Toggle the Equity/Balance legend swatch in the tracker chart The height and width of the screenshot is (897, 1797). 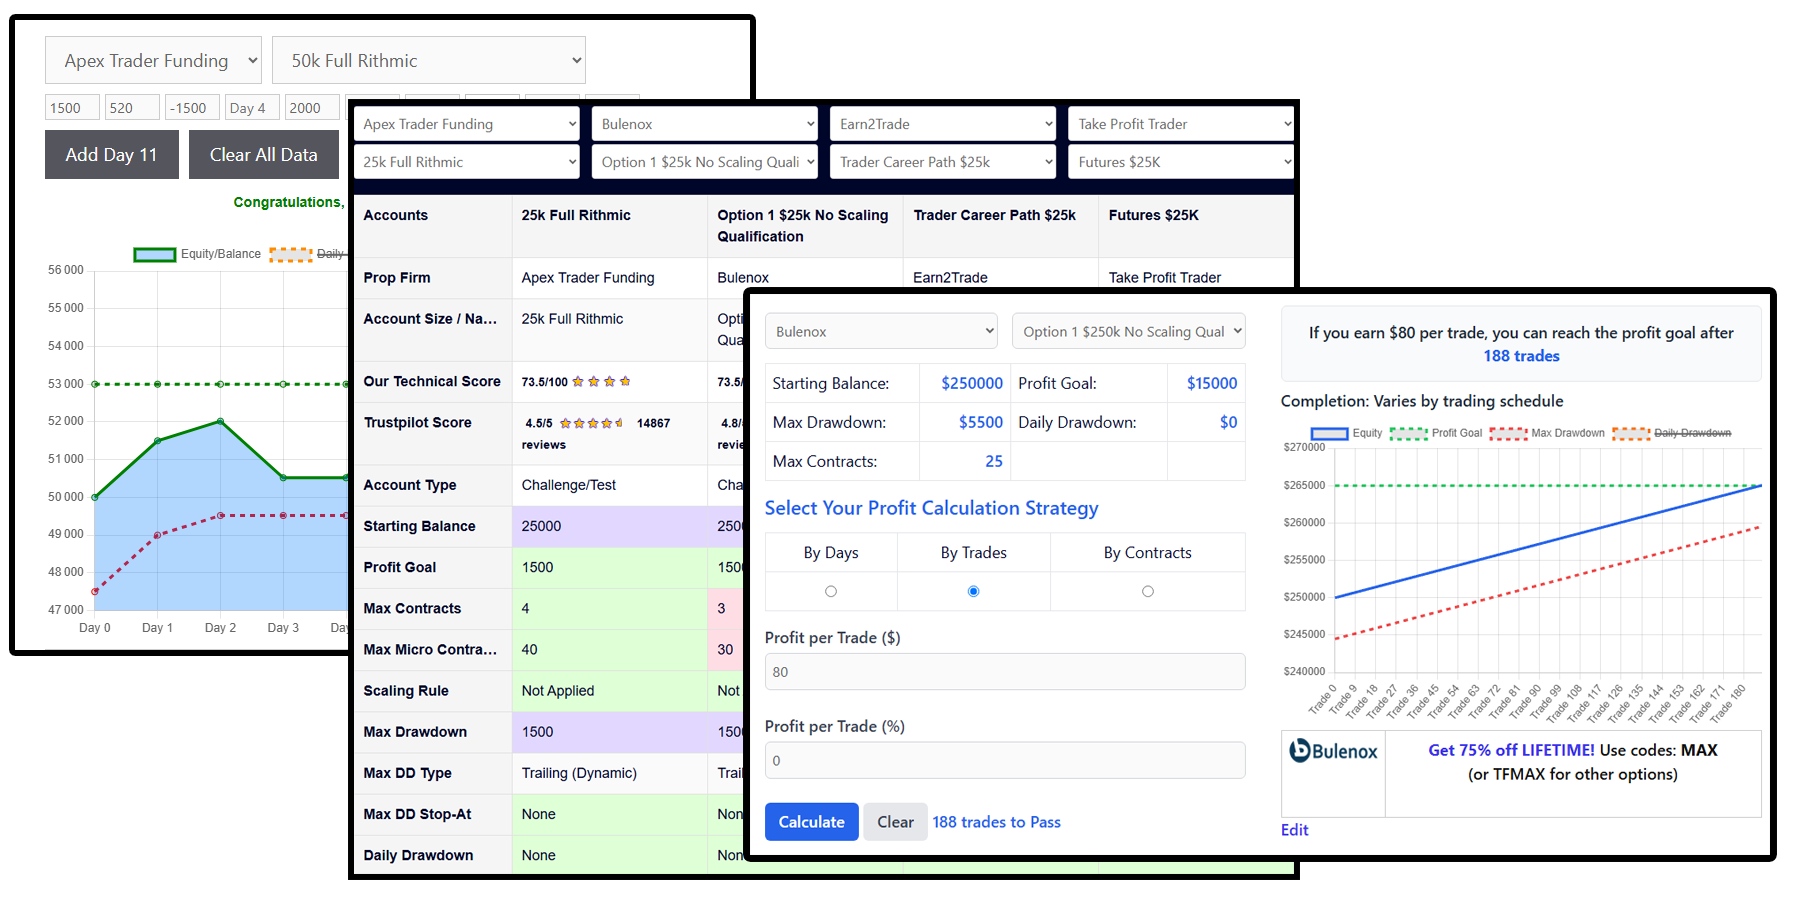(155, 254)
